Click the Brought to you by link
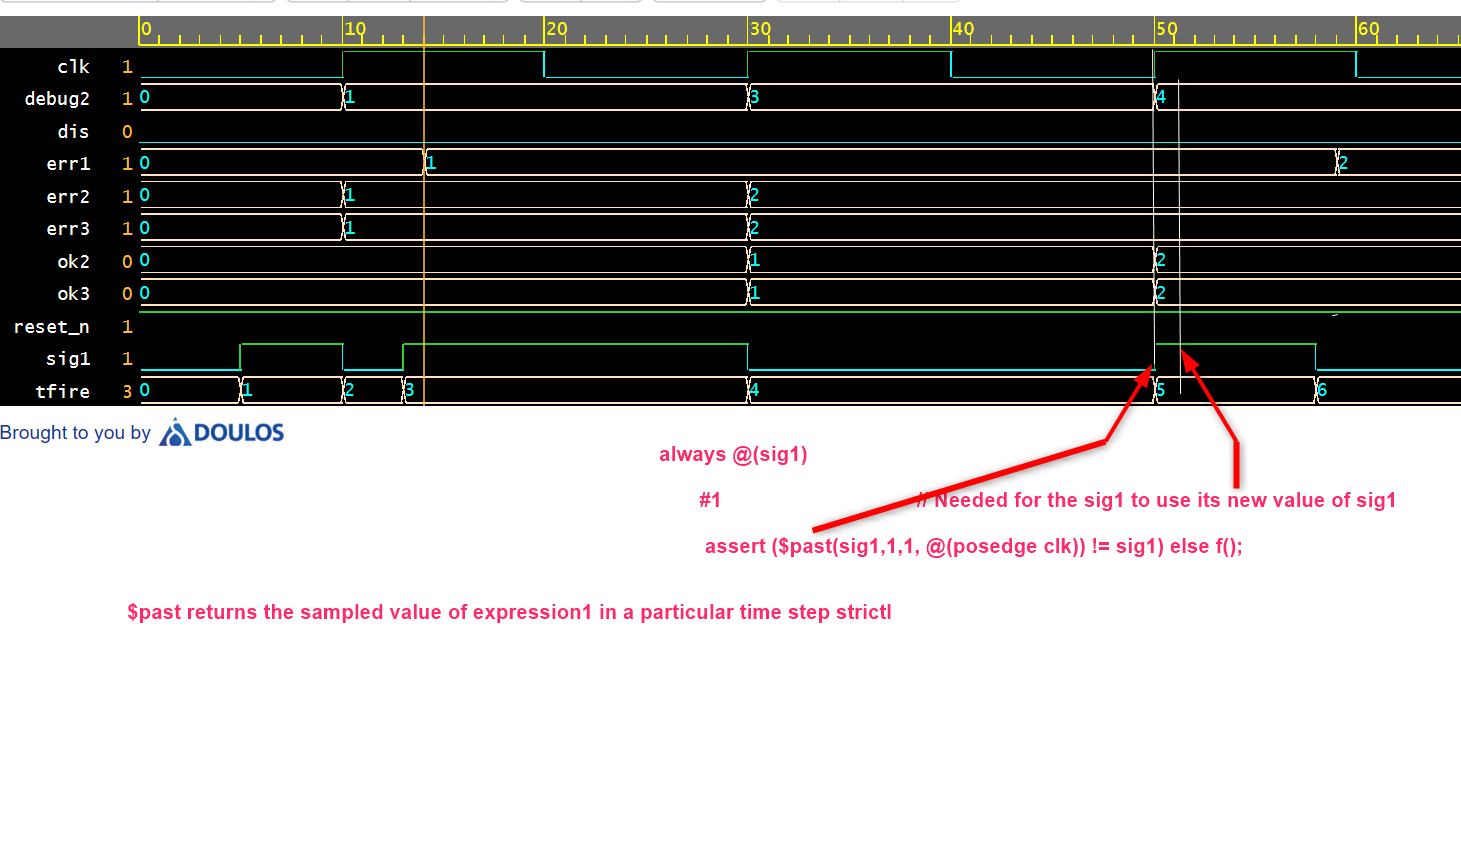1461x849 pixels. (x=75, y=432)
